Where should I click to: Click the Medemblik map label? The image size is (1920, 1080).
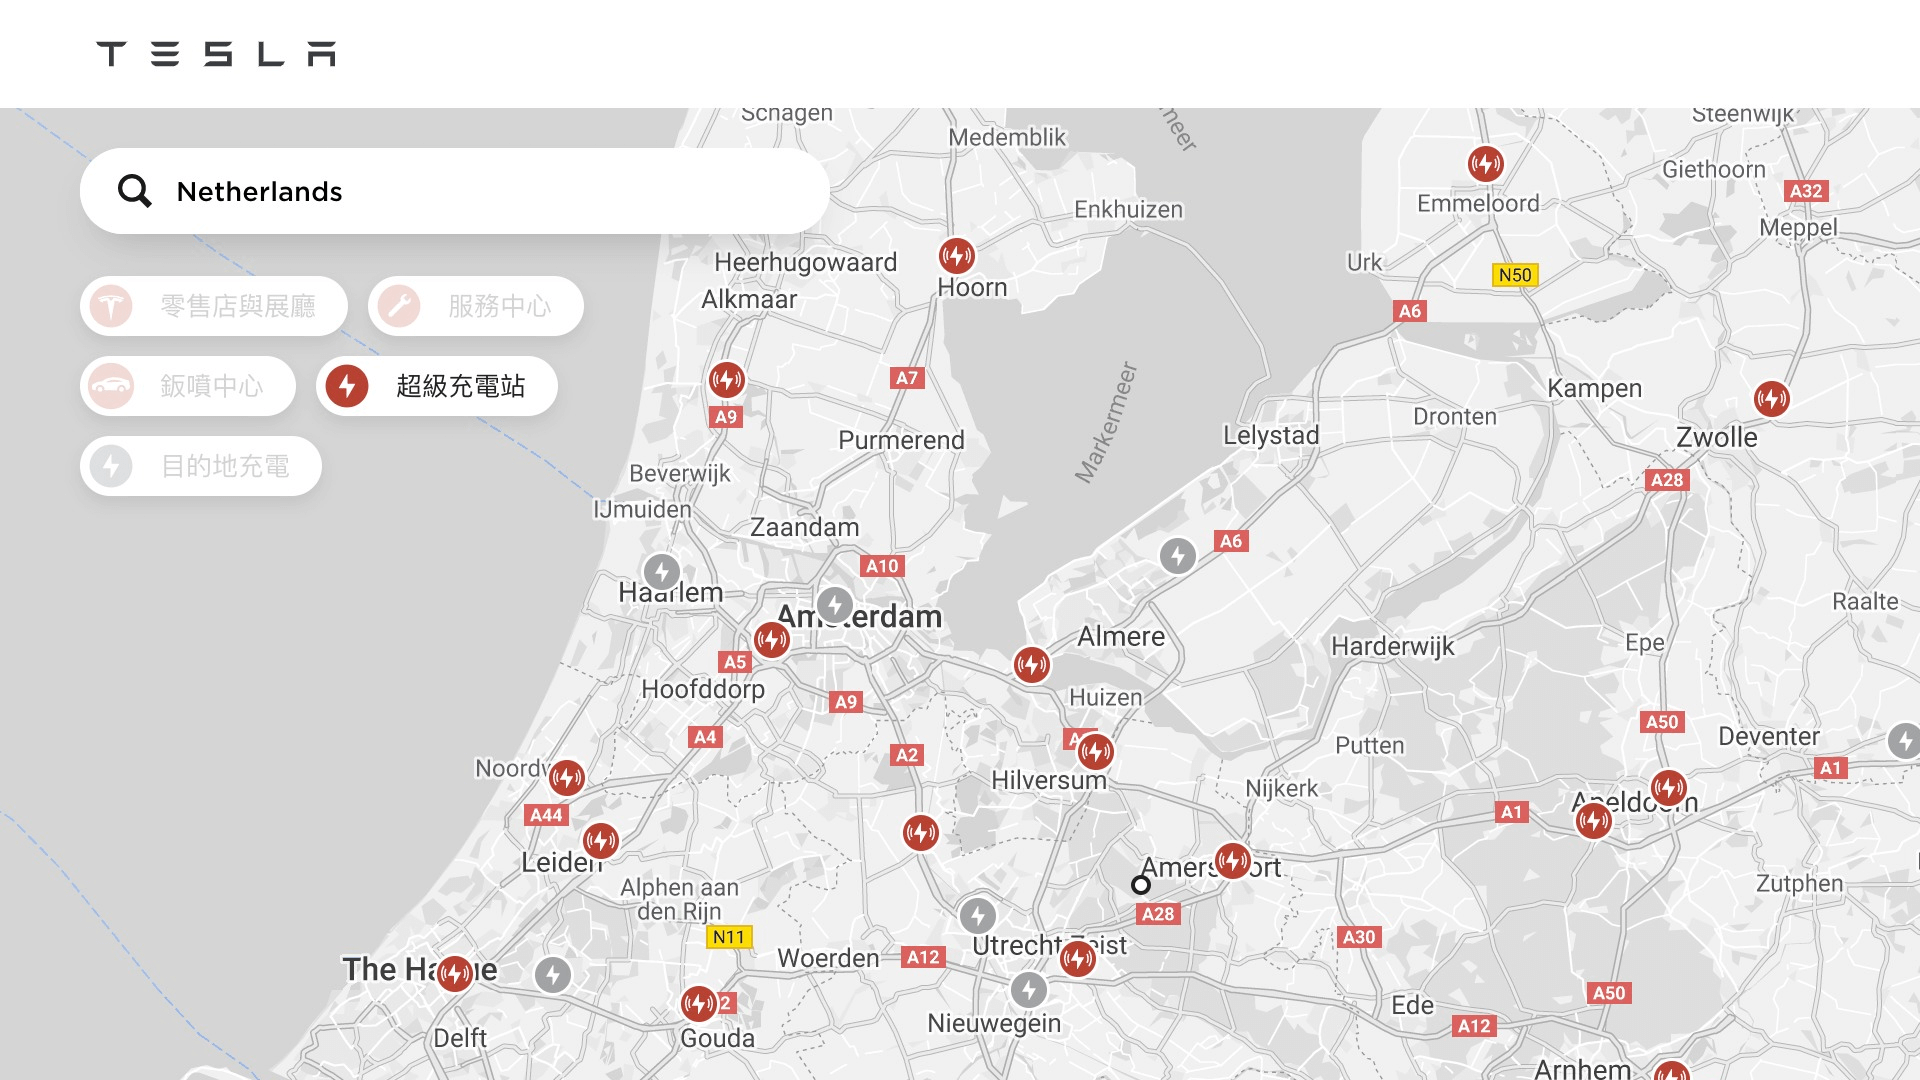(1007, 137)
